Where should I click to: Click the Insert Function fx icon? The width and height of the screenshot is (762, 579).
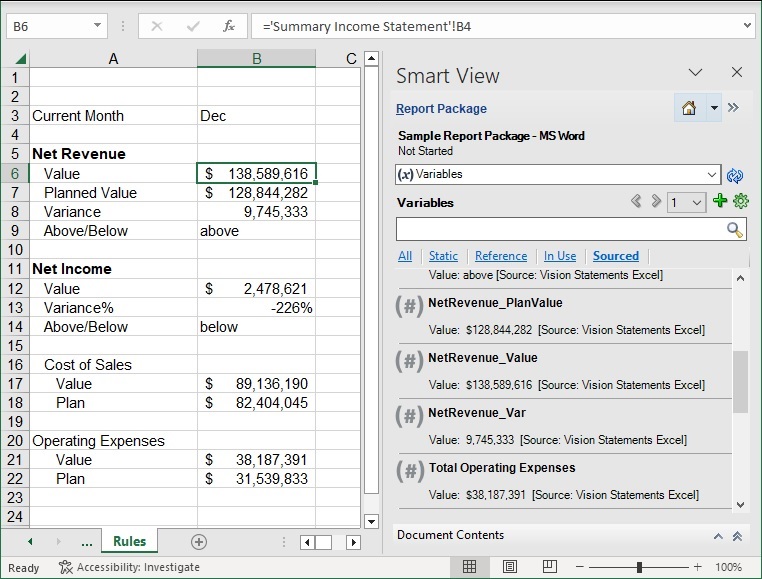click(x=229, y=26)
